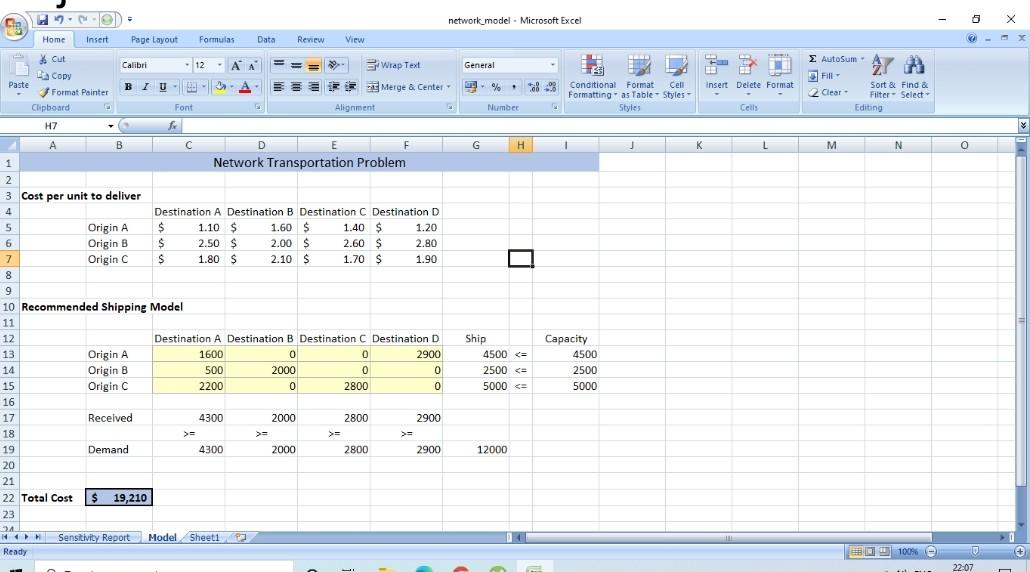Click AutoSum button
The image size is (1030, 572).
pos(832,59)
